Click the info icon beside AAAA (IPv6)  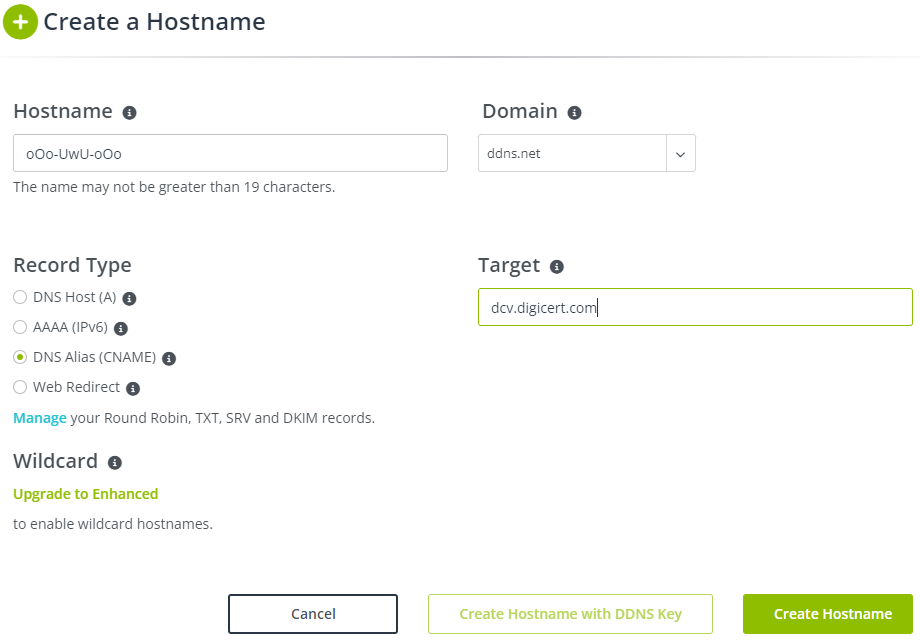point(121,328)
